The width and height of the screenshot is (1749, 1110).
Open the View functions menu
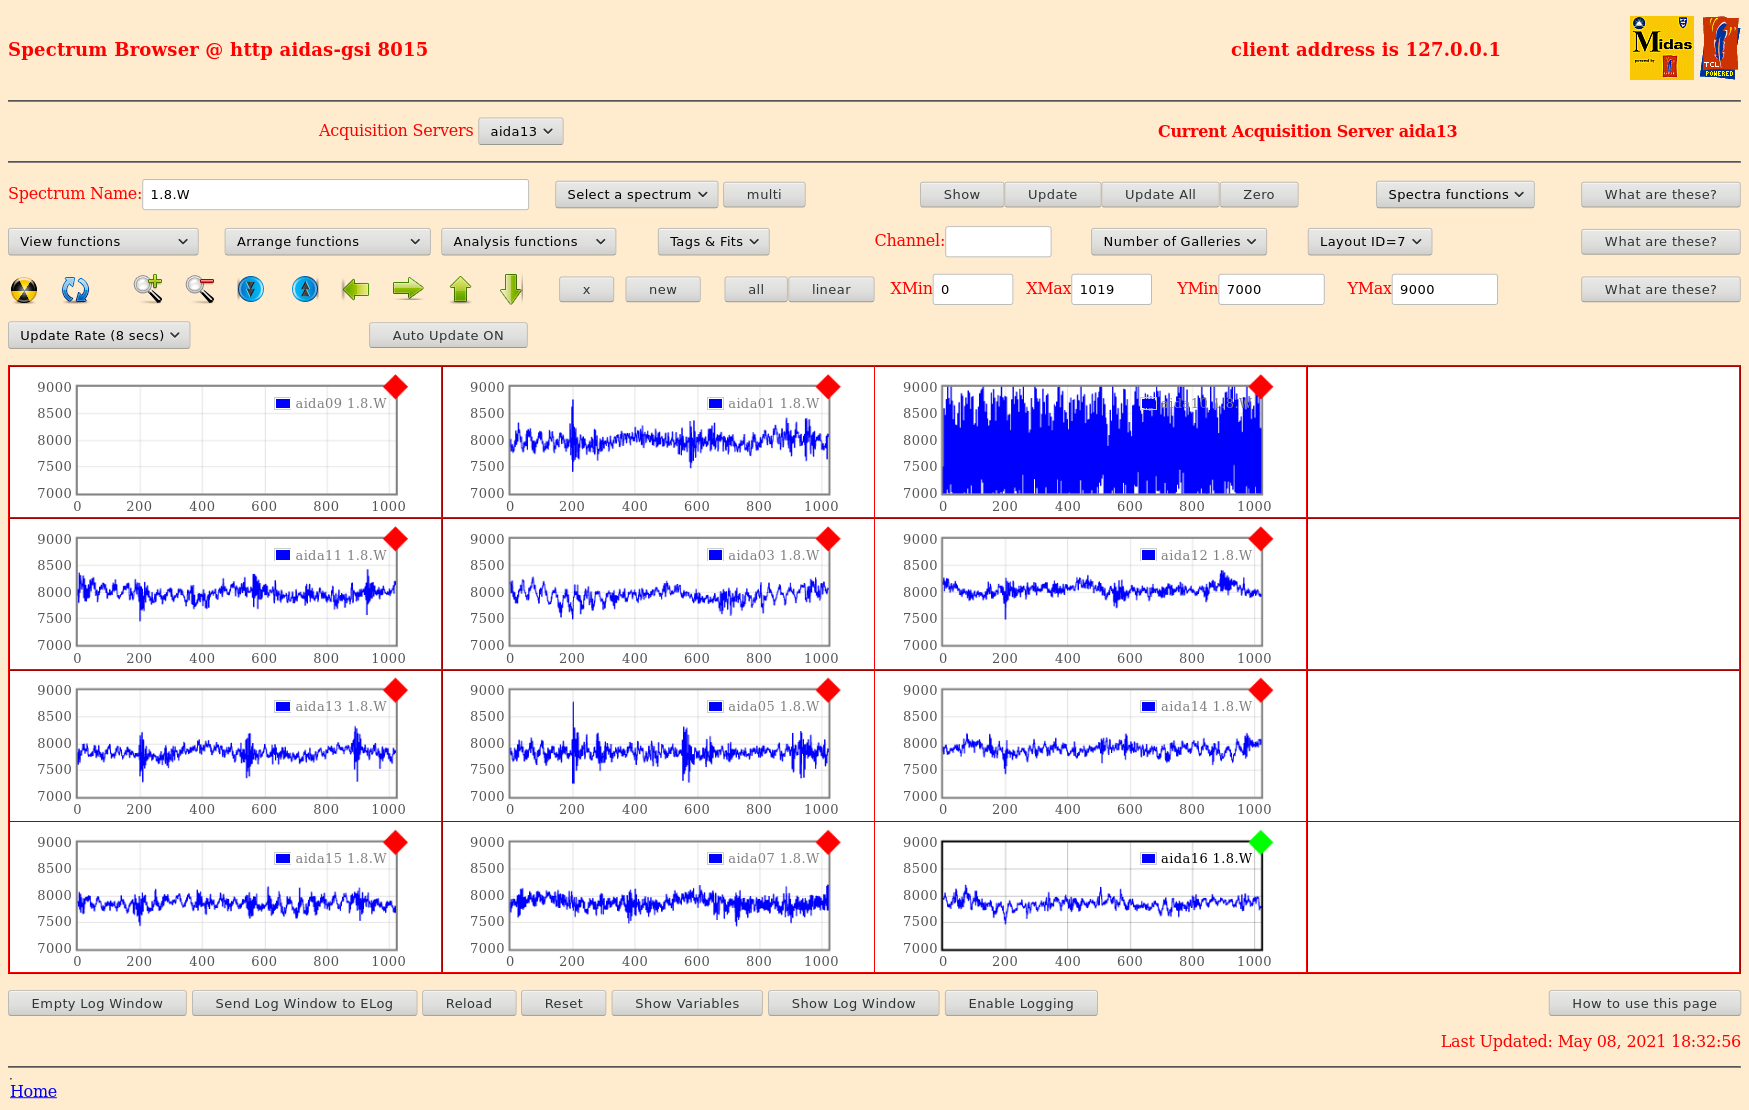103,242
